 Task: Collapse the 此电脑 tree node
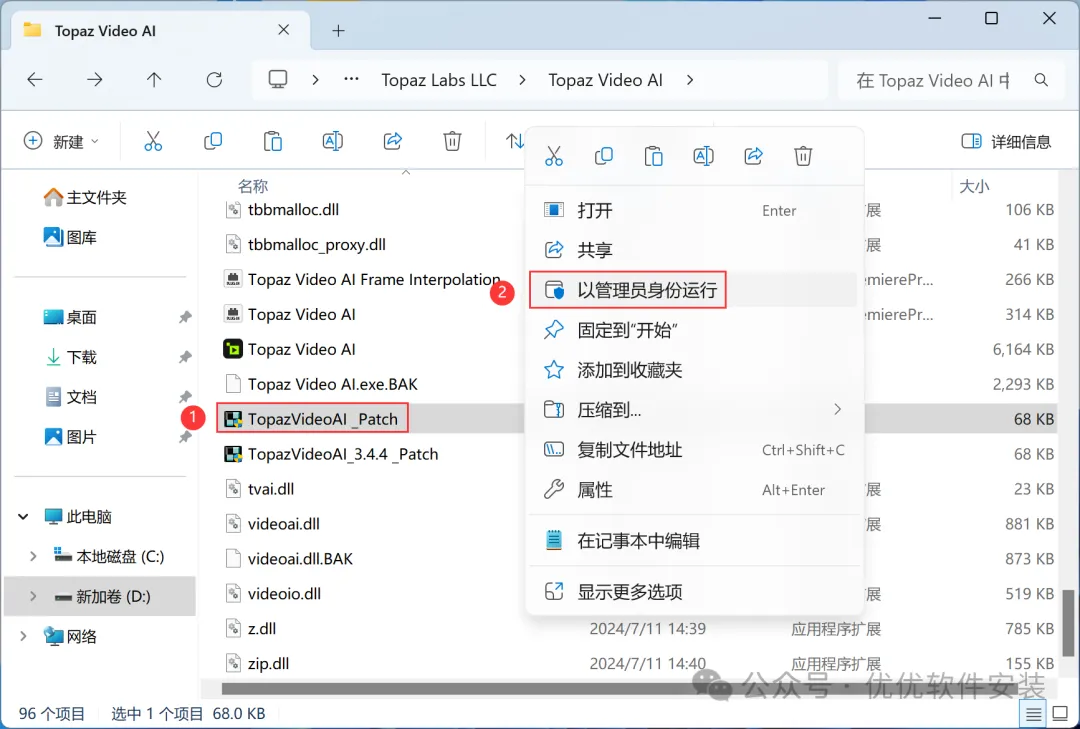click(23, 516)
